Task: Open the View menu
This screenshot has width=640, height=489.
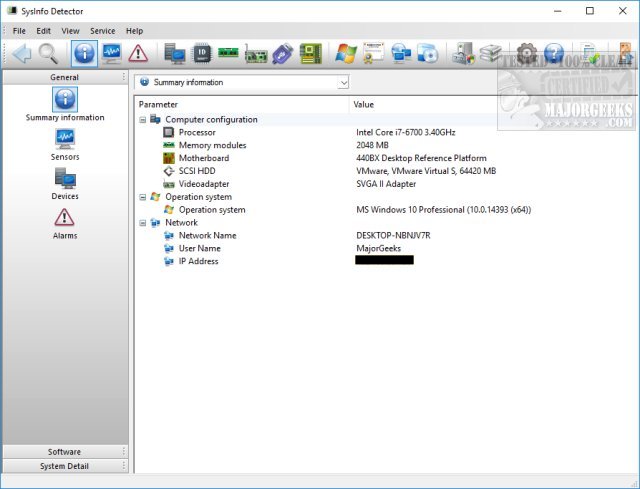Action: pos(70,31)
